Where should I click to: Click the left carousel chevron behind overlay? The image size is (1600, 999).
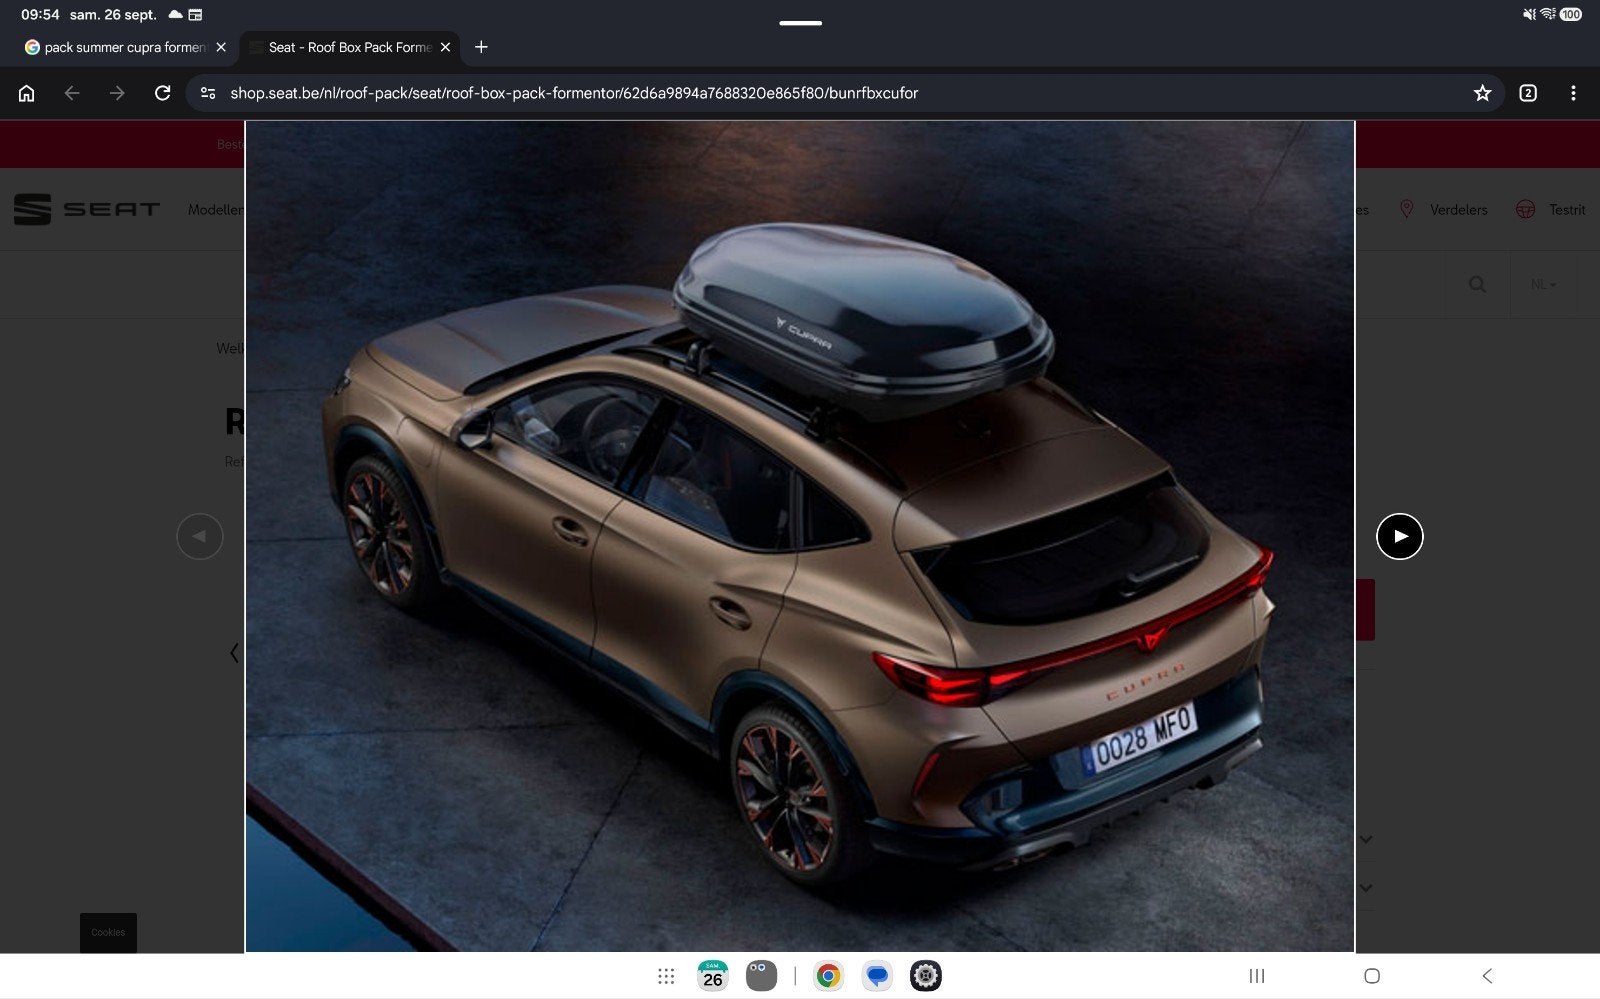coord(234,653)
